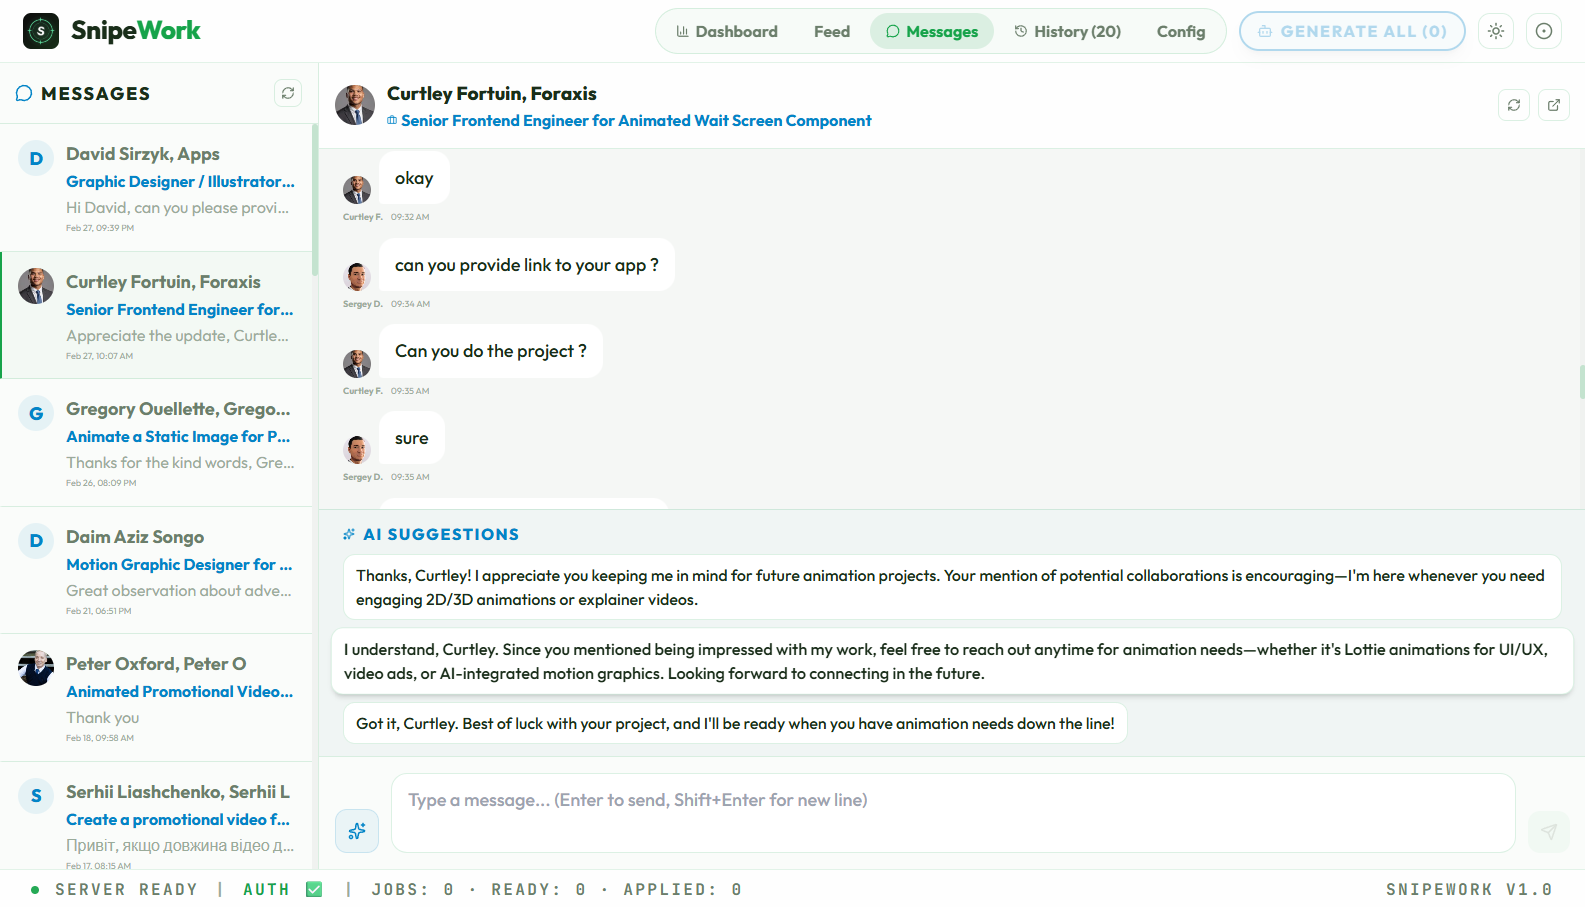Open History (20) tab
This screenshot has width=1585, height=907.
1067,32
